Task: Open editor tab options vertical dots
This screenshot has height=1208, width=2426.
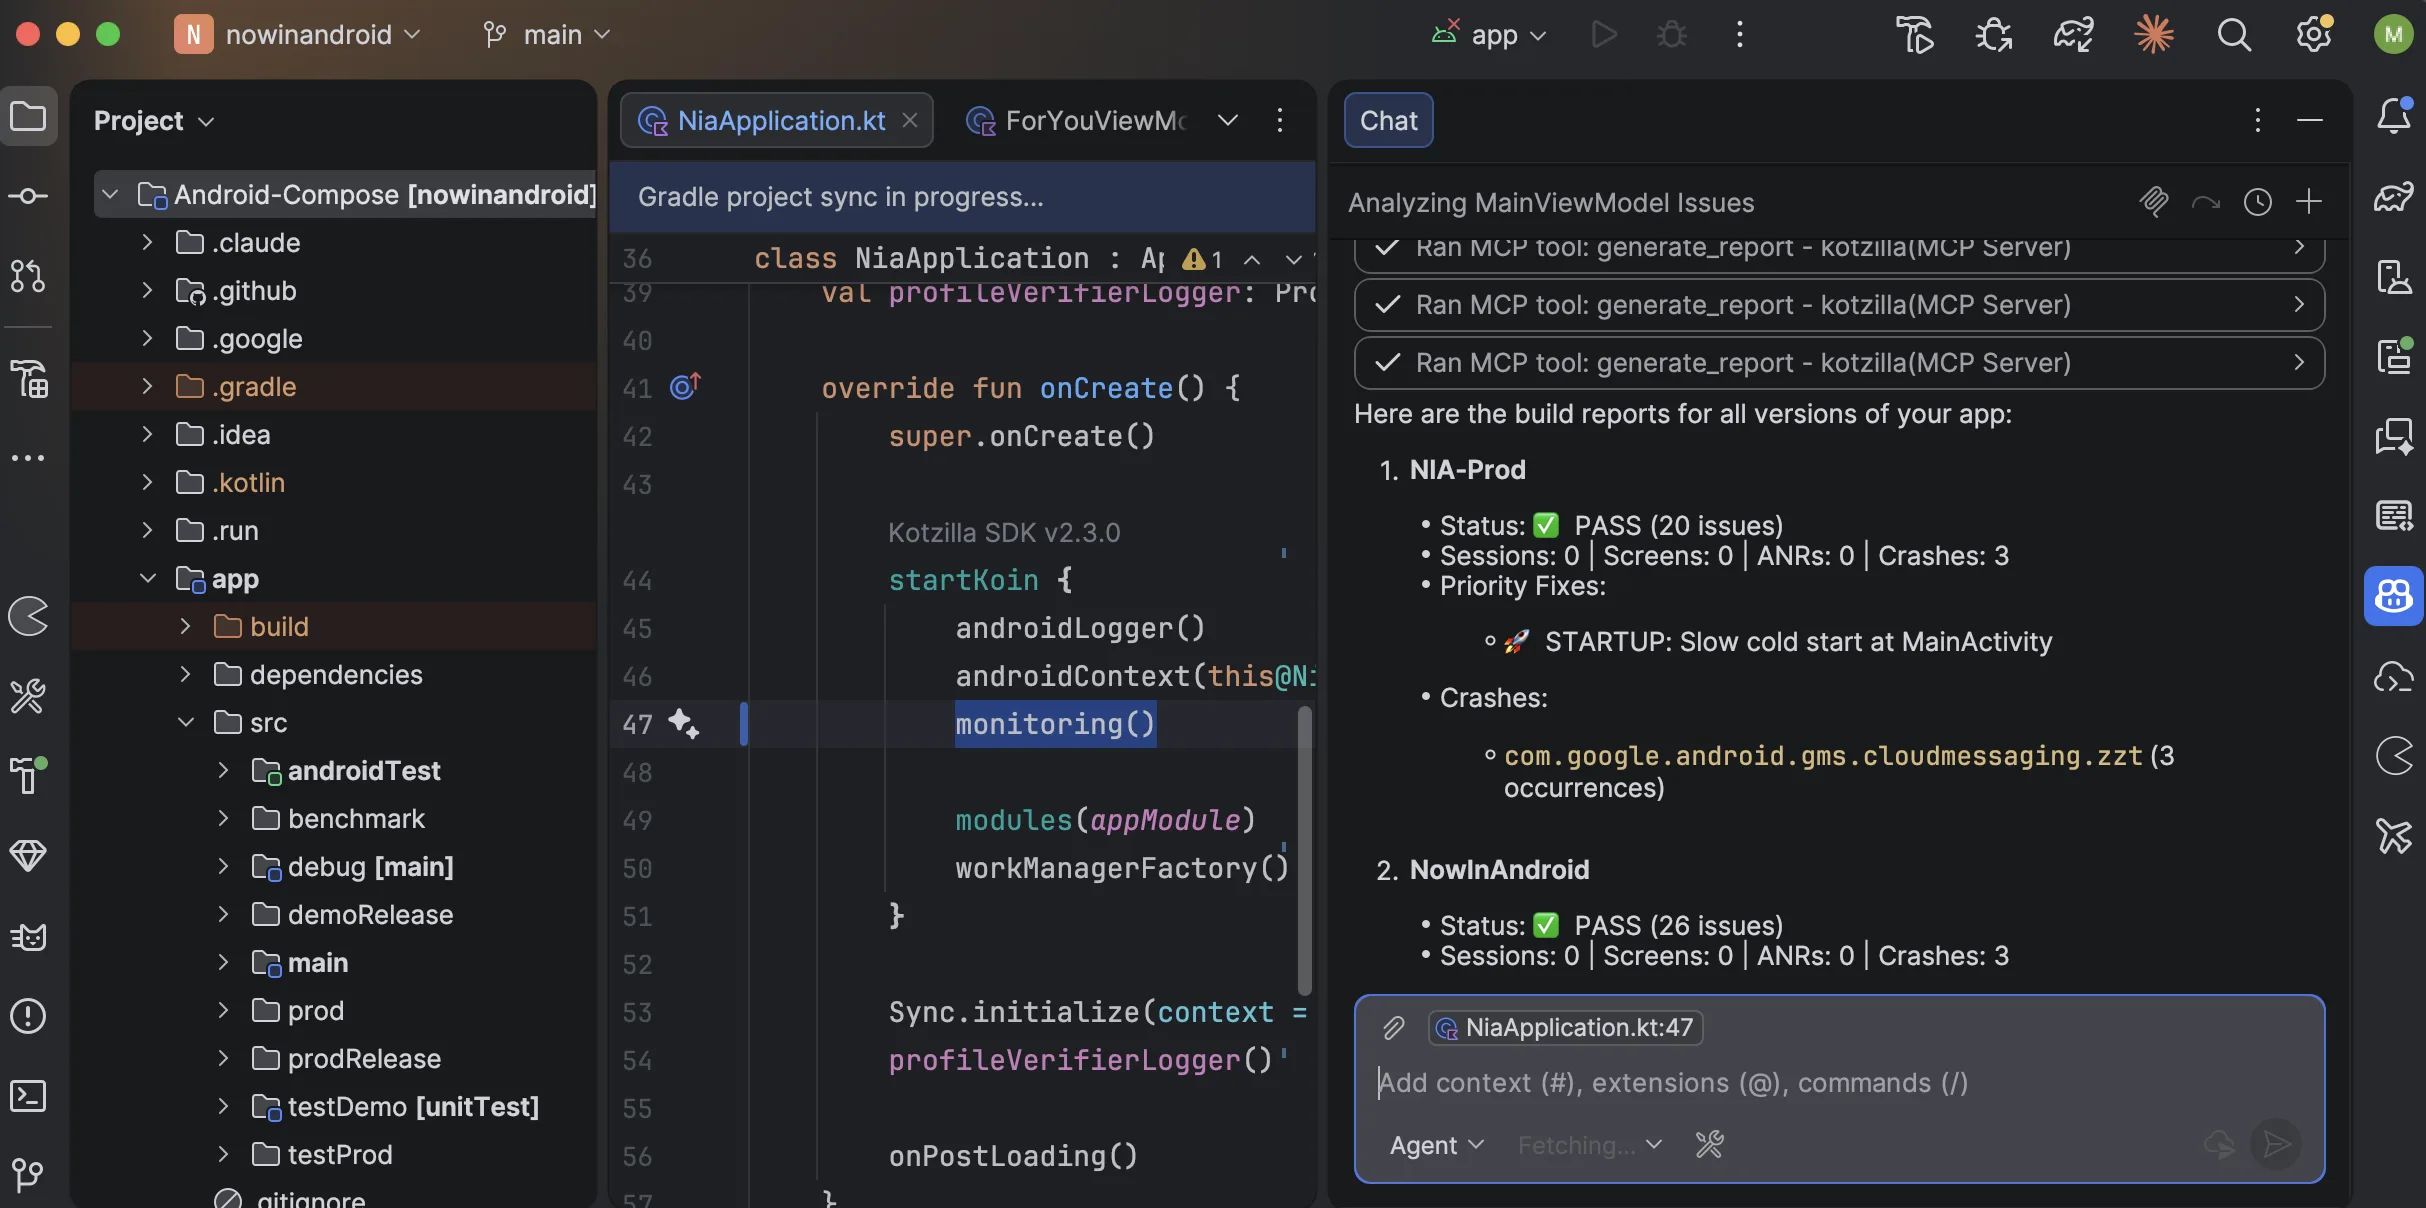Action: [1280, 120]
